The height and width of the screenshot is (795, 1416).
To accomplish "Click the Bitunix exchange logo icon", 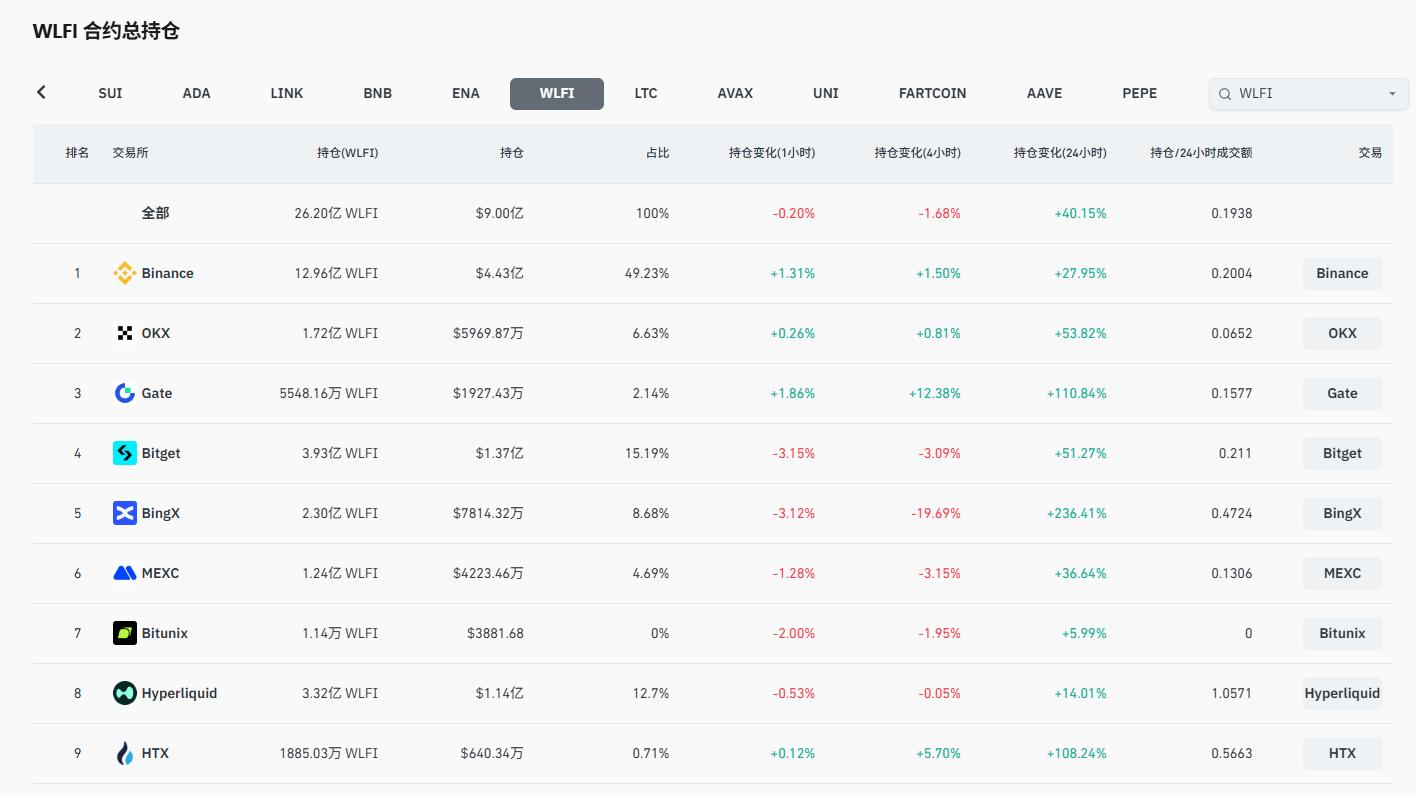I will (124, 633).
